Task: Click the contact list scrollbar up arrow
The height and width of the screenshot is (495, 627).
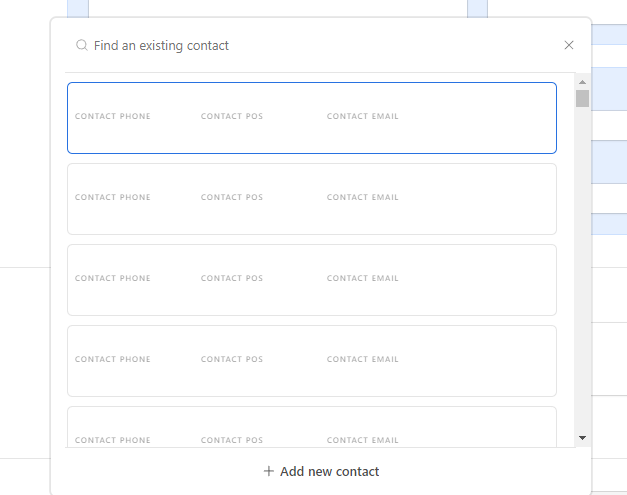Action: [x=582, y=82]
